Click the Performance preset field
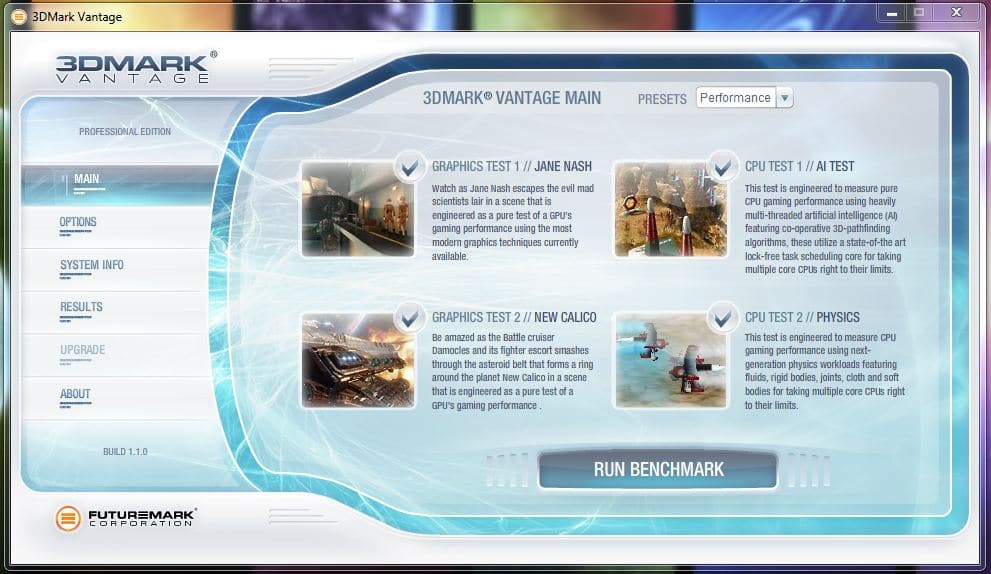 (736, 98)
